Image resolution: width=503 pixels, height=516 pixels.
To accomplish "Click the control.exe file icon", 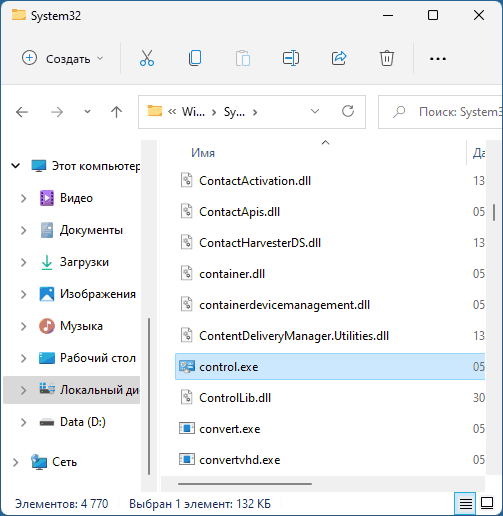I will coord(187,367).
